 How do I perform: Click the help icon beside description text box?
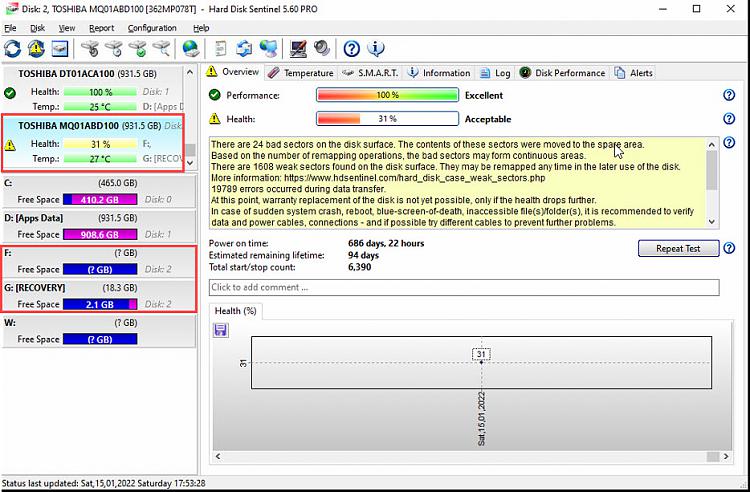pyautogui.click(x=729, y=142)
